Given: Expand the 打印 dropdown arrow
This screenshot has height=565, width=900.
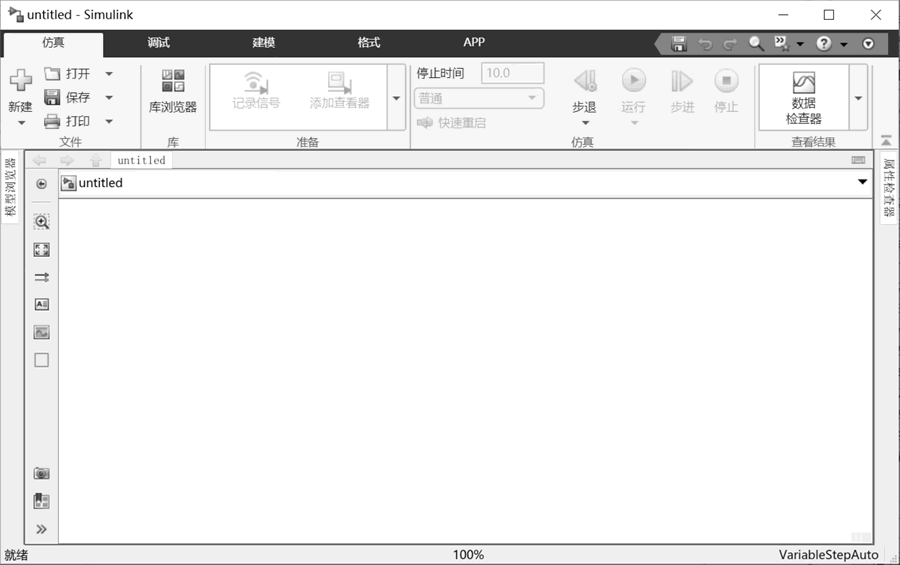Looking at the screenshot, I should tap(109, 121).
